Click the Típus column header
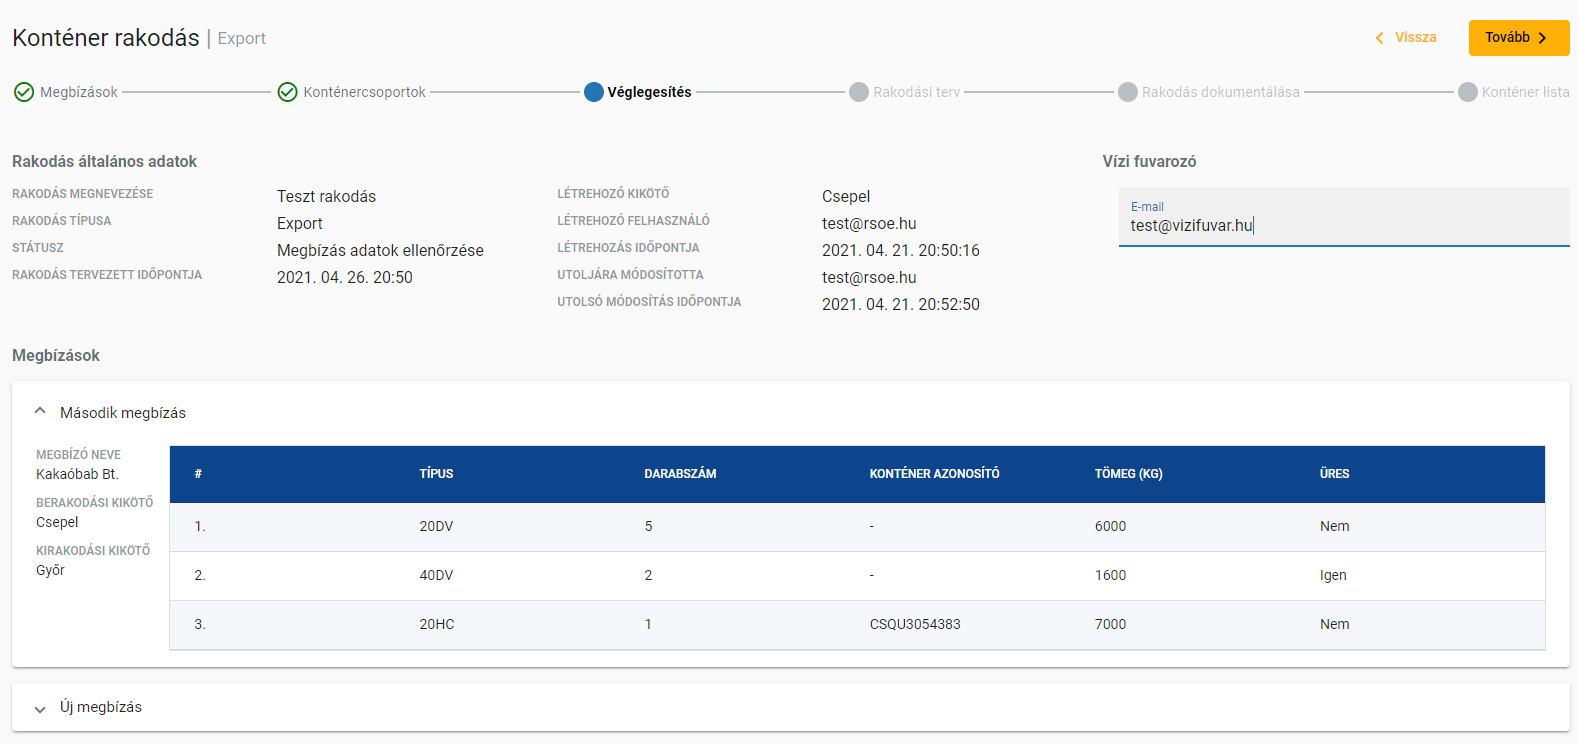 point(436,474)
